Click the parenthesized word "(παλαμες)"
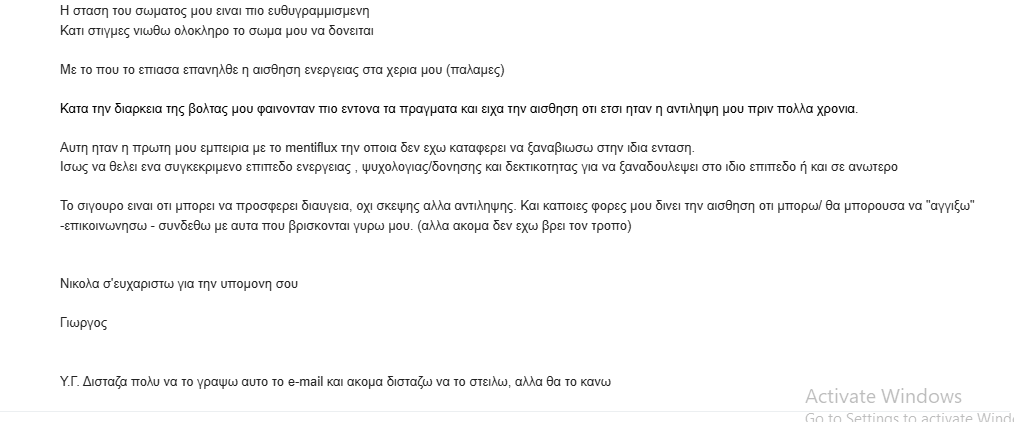Image resolution: width=1014 pixels, height=422 pixels. click(x=477, y=70)
